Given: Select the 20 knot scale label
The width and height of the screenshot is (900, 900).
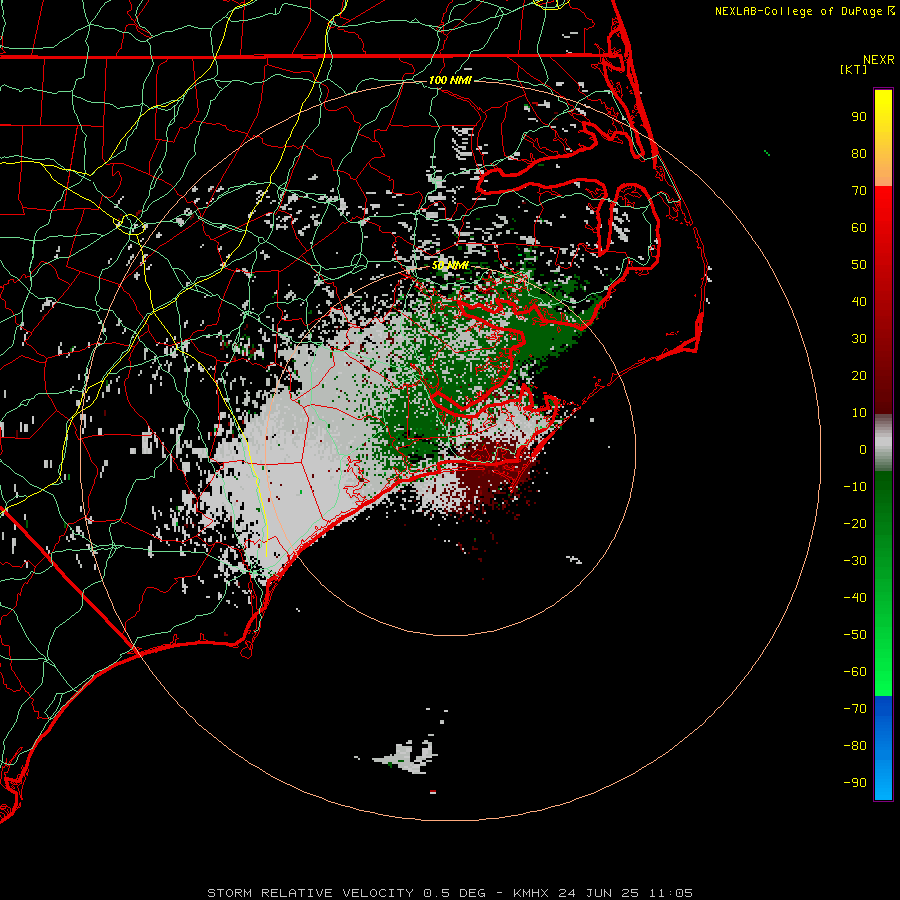Looking at the screenshot, I should click(x=859, y=376).
